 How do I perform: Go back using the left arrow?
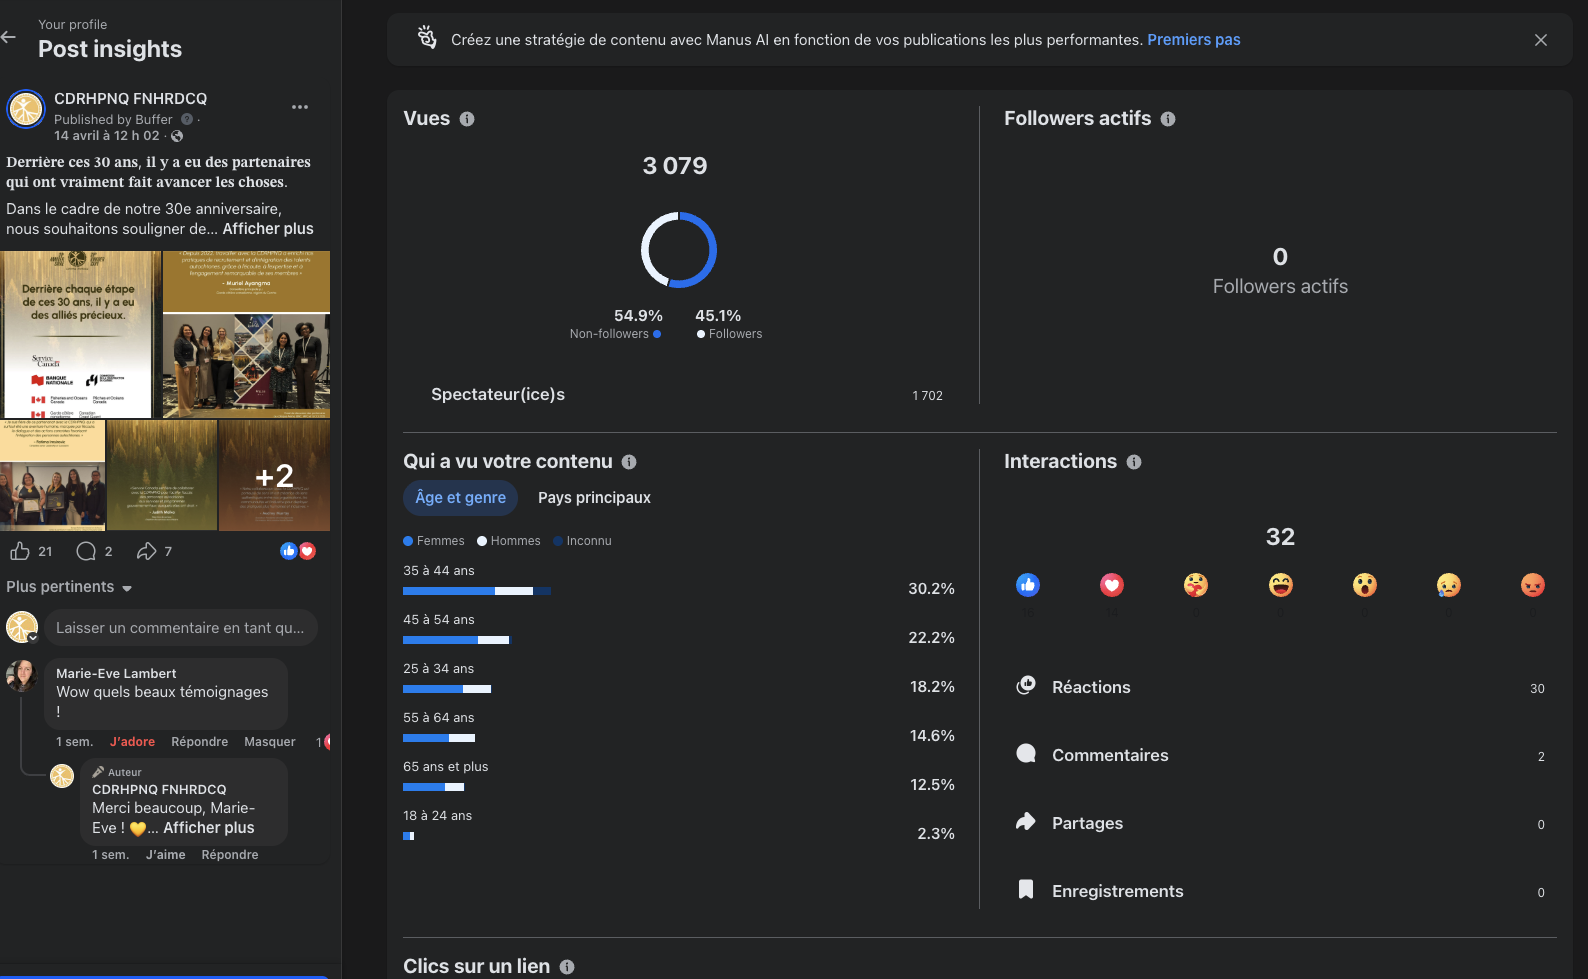(x=9, y=37)
